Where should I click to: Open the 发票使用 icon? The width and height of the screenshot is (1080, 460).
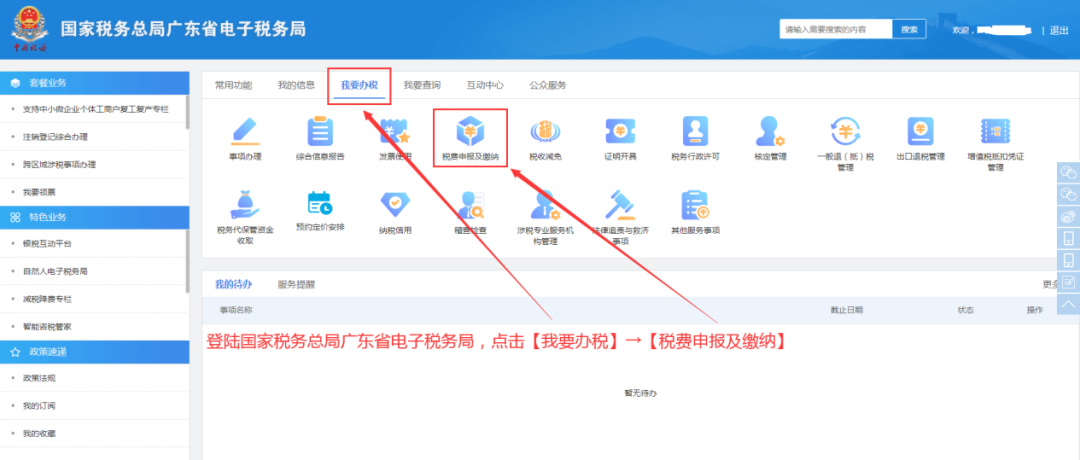[x=395, y=131]
